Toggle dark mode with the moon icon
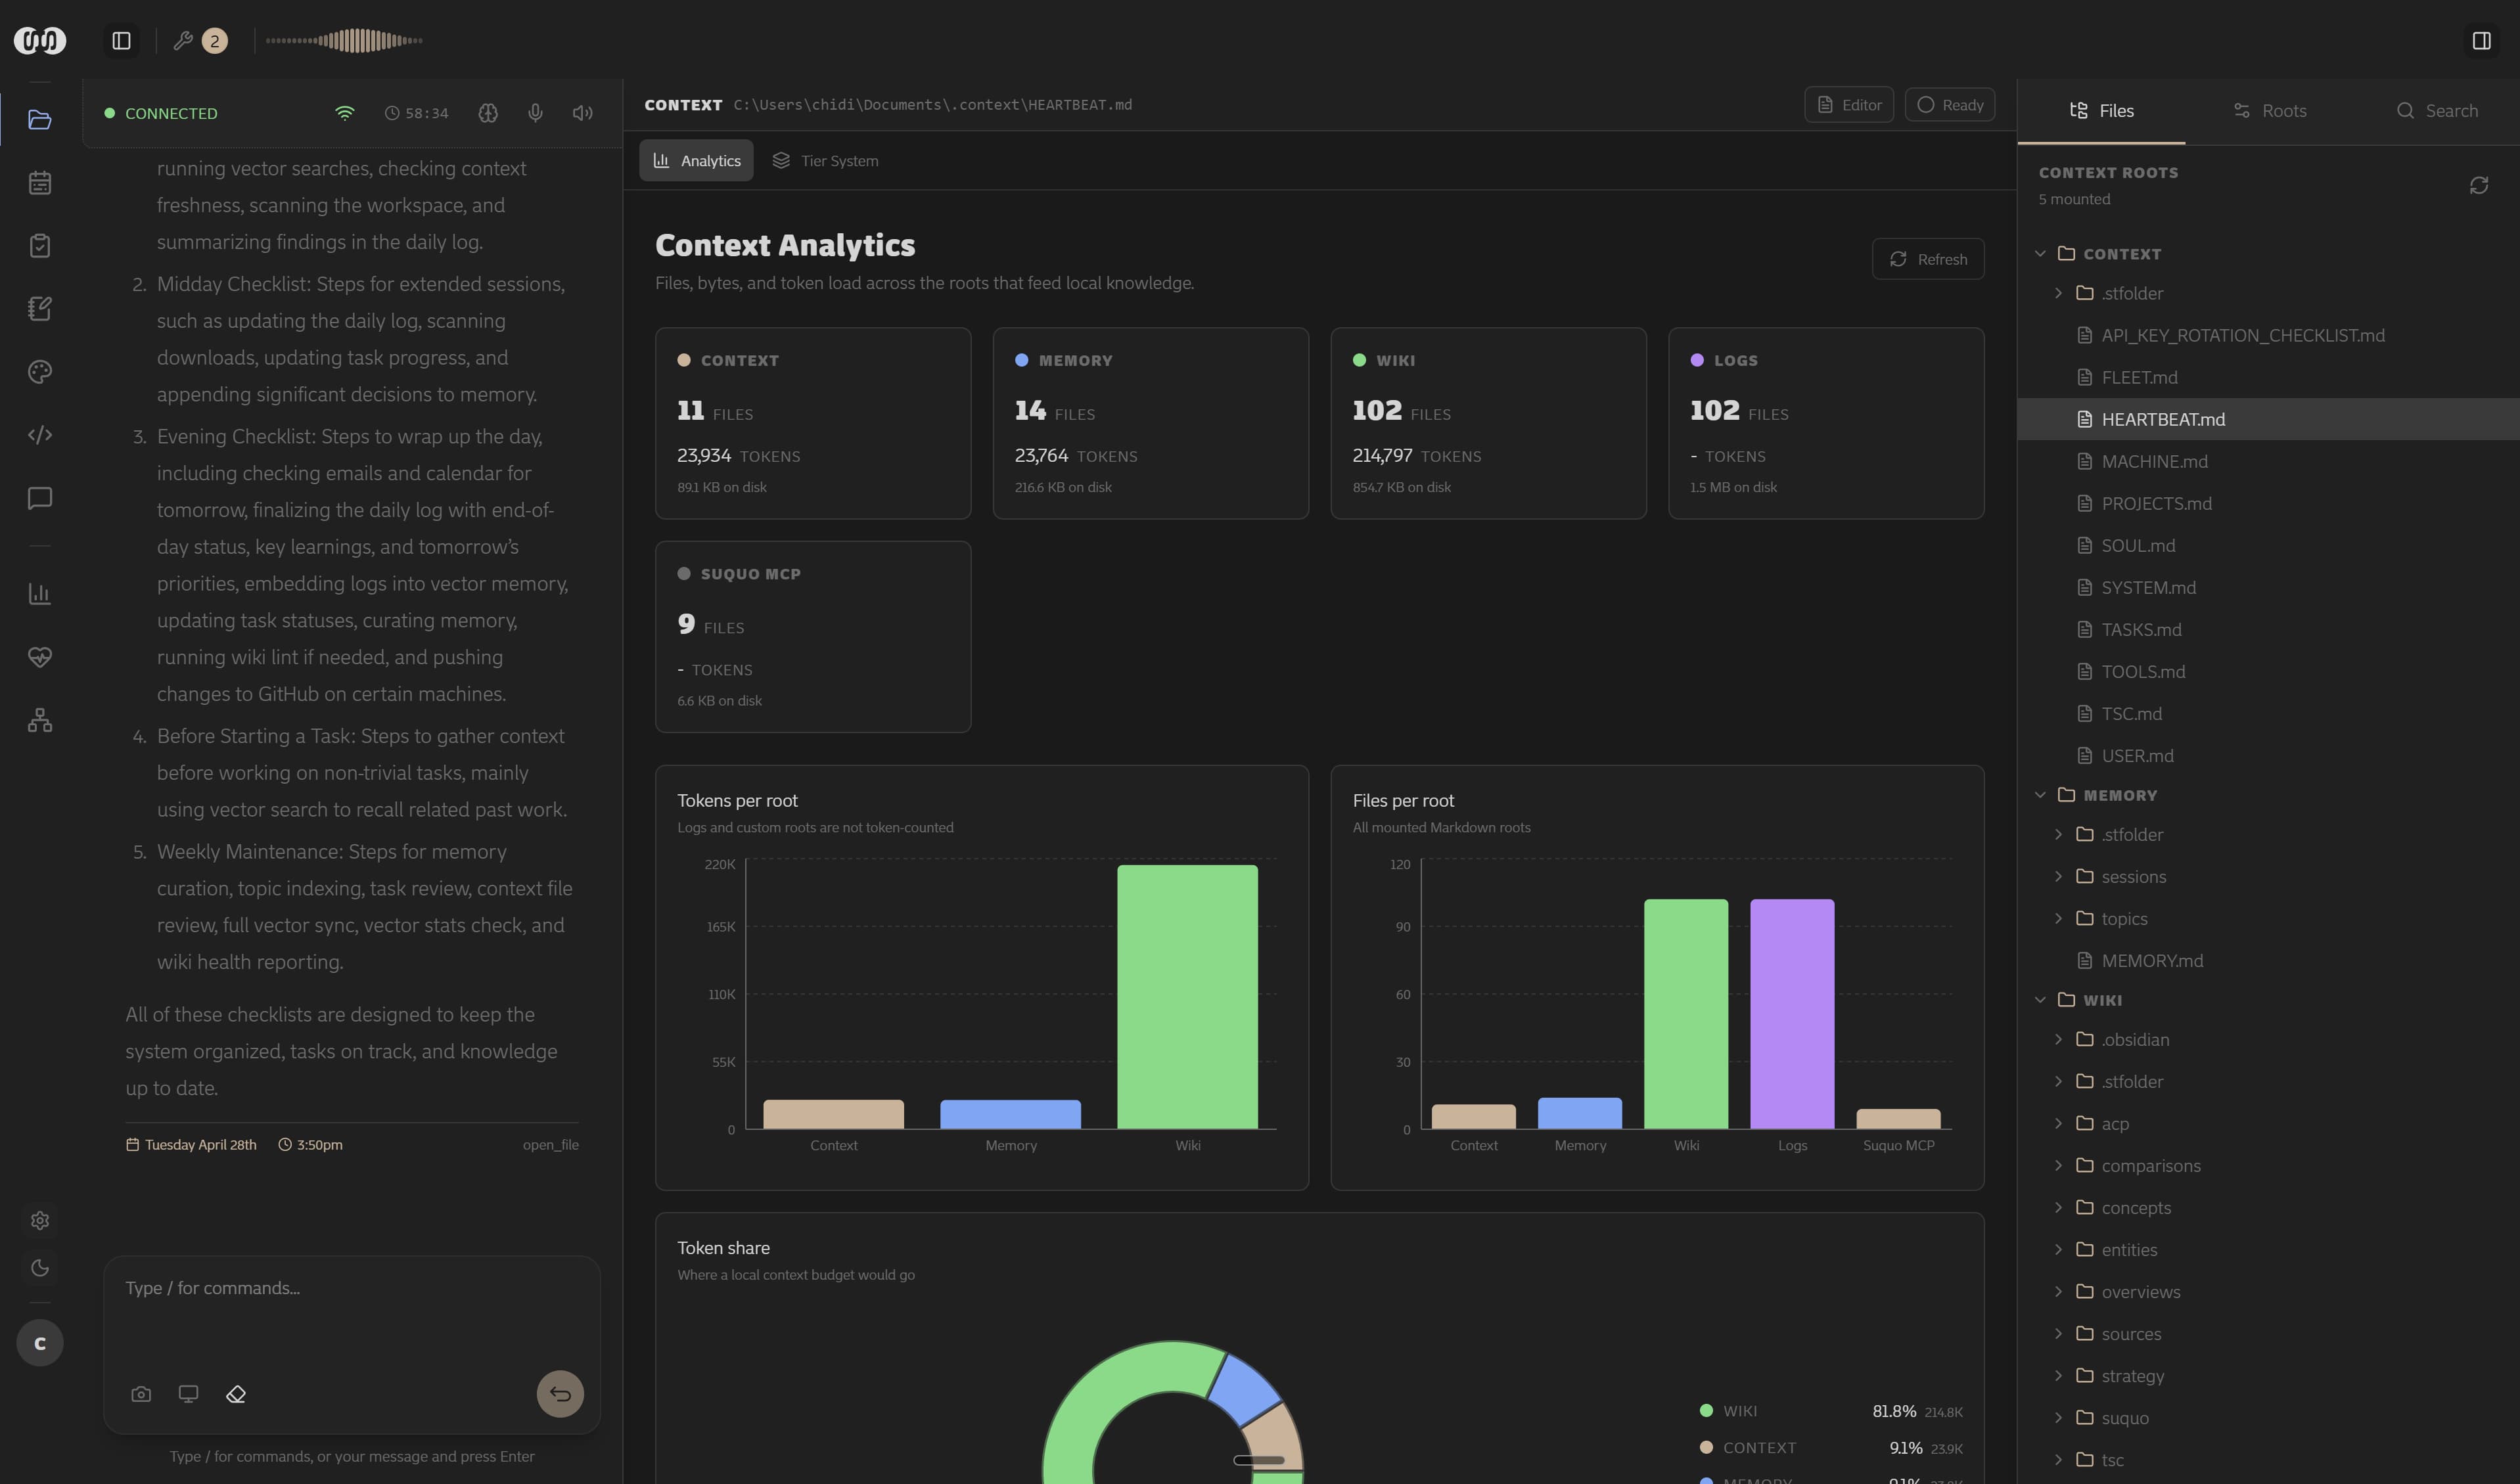Screen dimensions: 2520x1484 [40, 1268]
